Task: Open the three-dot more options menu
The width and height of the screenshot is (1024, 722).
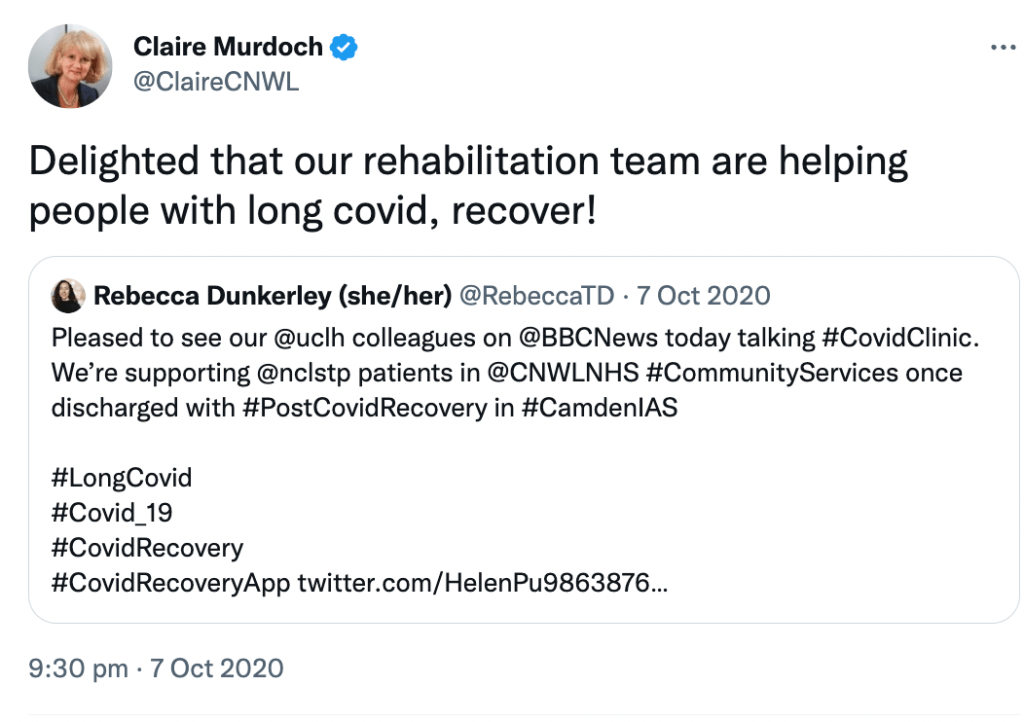Action: (x=1001, y=48)
